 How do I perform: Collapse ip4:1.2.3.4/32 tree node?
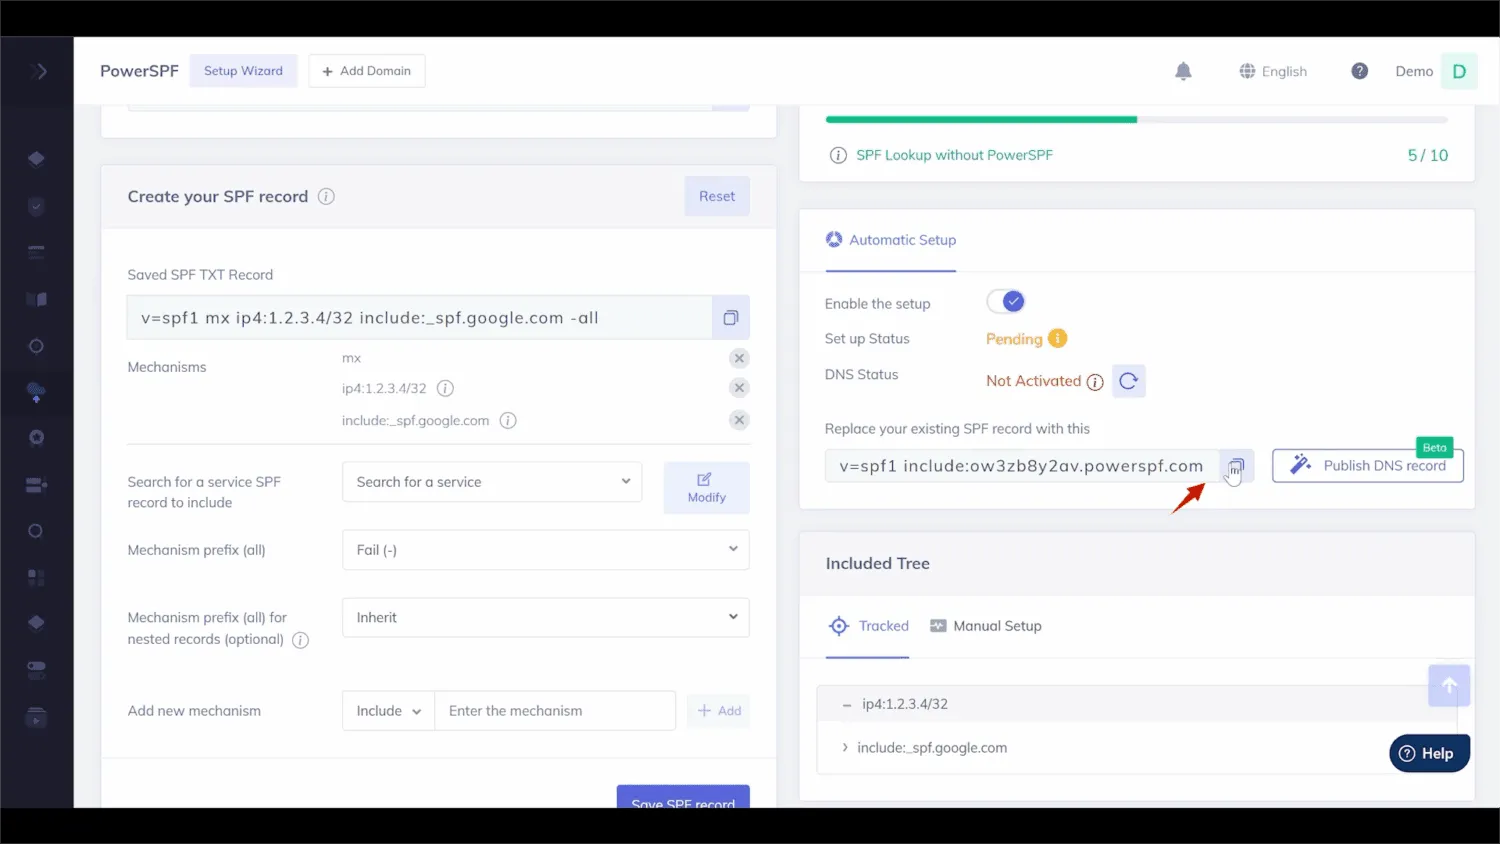click(x=846, y=705)
